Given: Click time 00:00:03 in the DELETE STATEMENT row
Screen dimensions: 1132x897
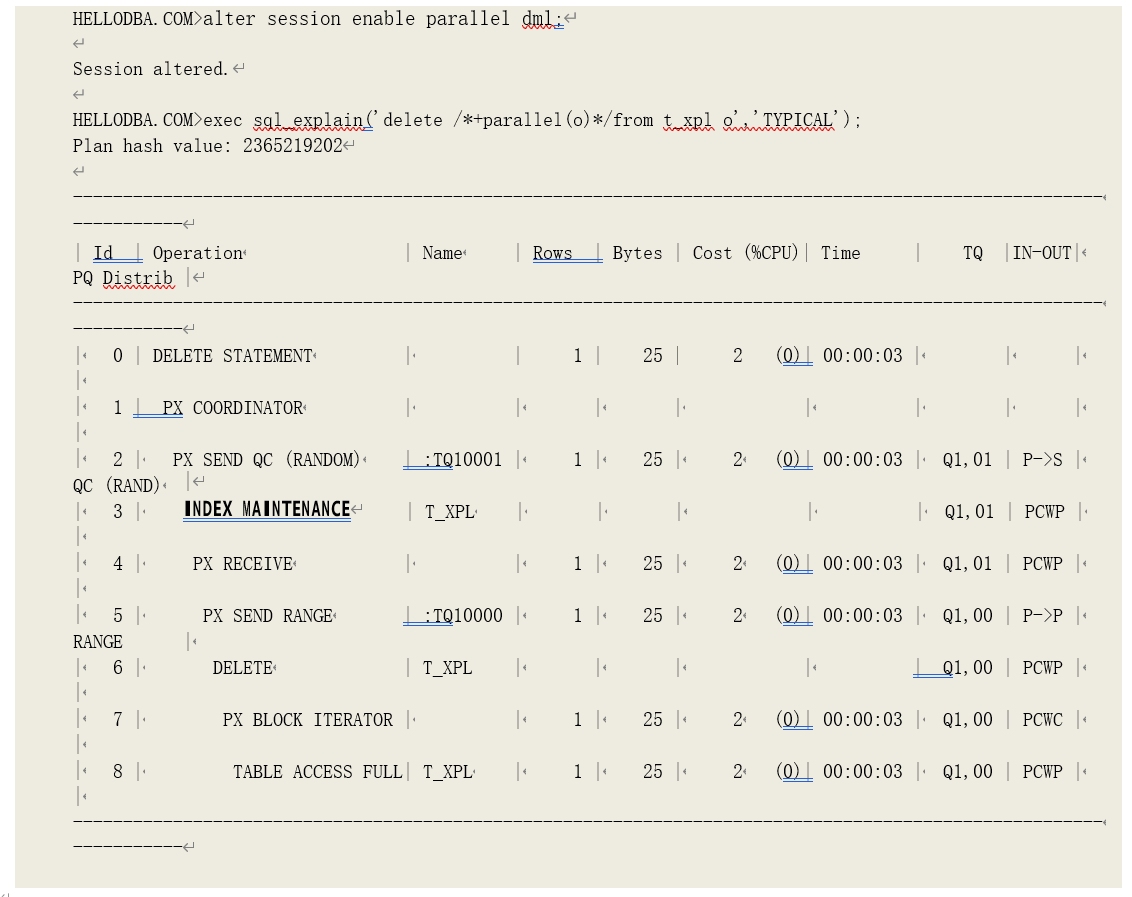Looking at the screenshot, I should [x=863, y=356].
